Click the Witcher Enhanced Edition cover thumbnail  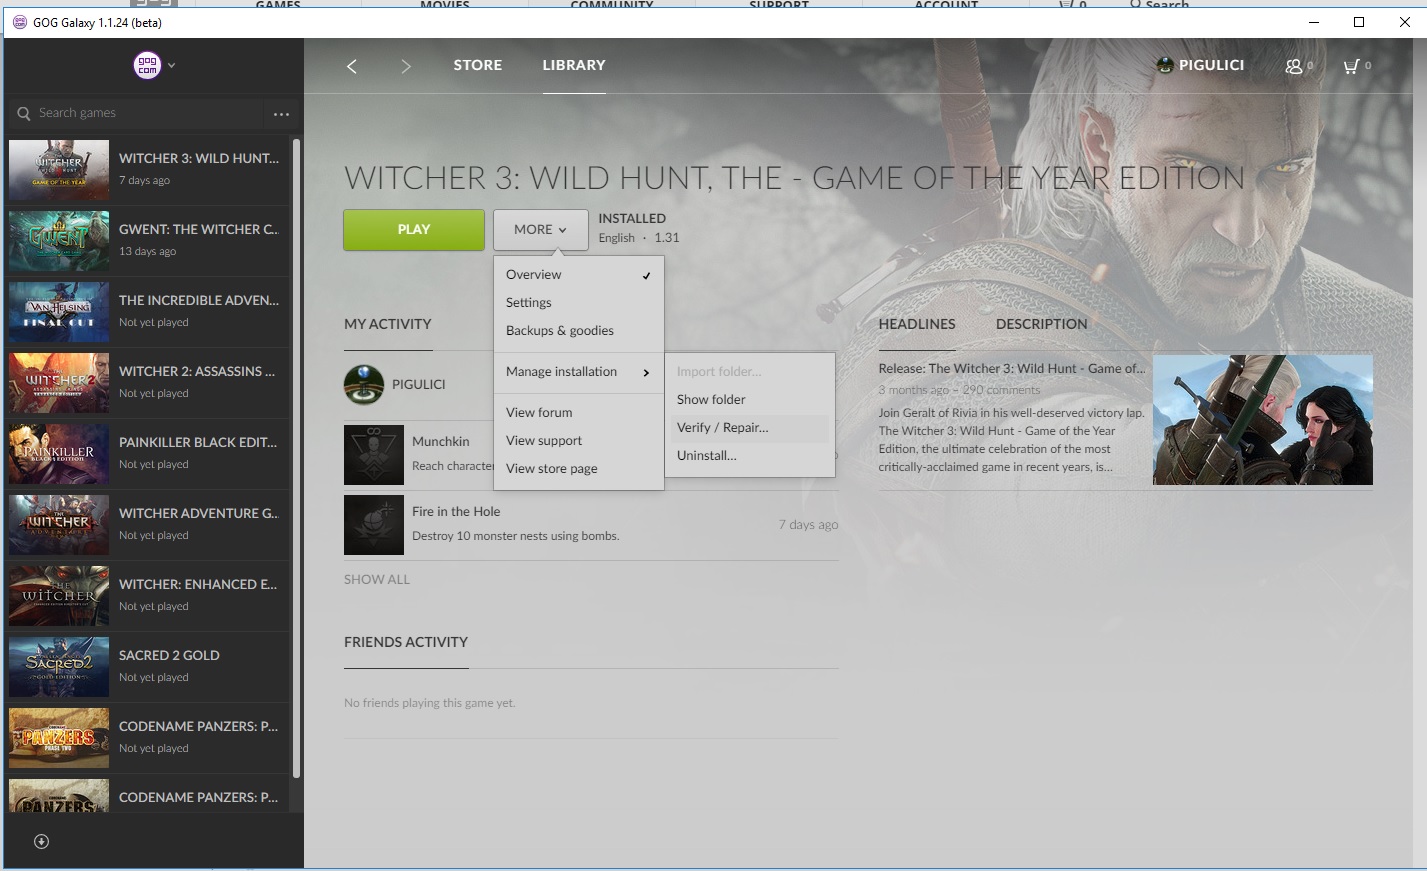tap(59, 596)
